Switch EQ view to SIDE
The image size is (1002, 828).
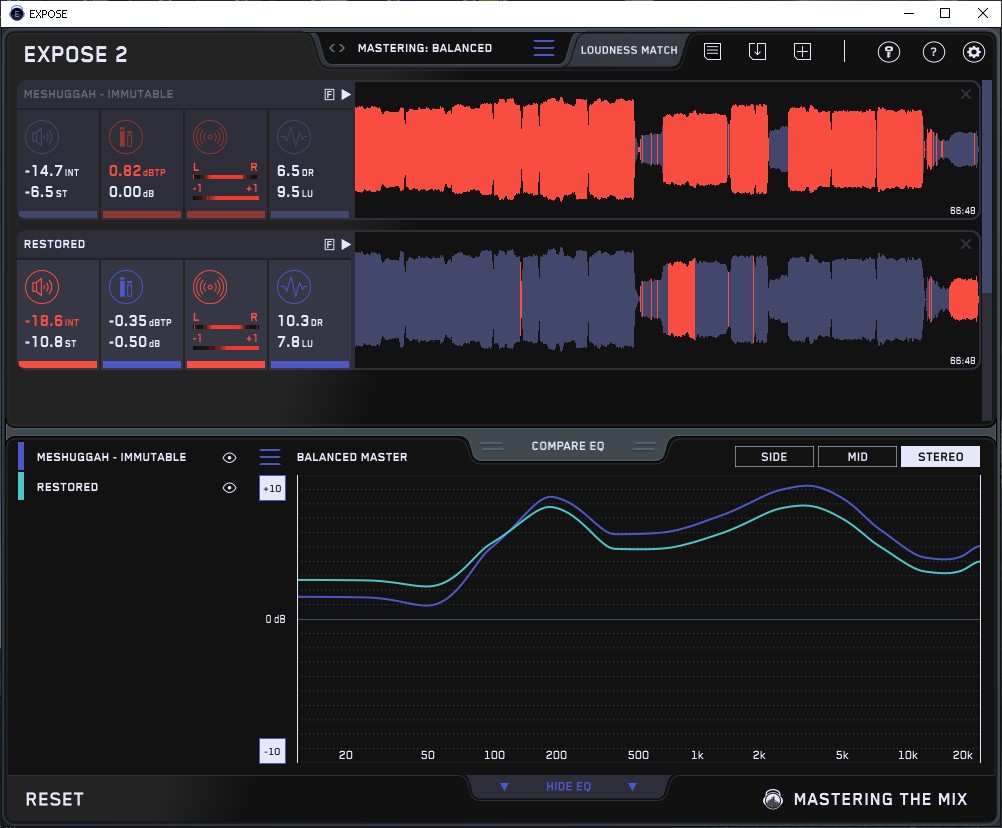(x=775, y=457)
